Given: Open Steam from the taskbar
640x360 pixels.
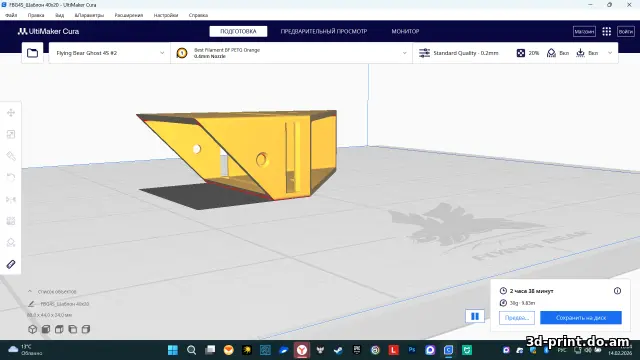Looking at the screenshot, I should click(x=338, y=350).
